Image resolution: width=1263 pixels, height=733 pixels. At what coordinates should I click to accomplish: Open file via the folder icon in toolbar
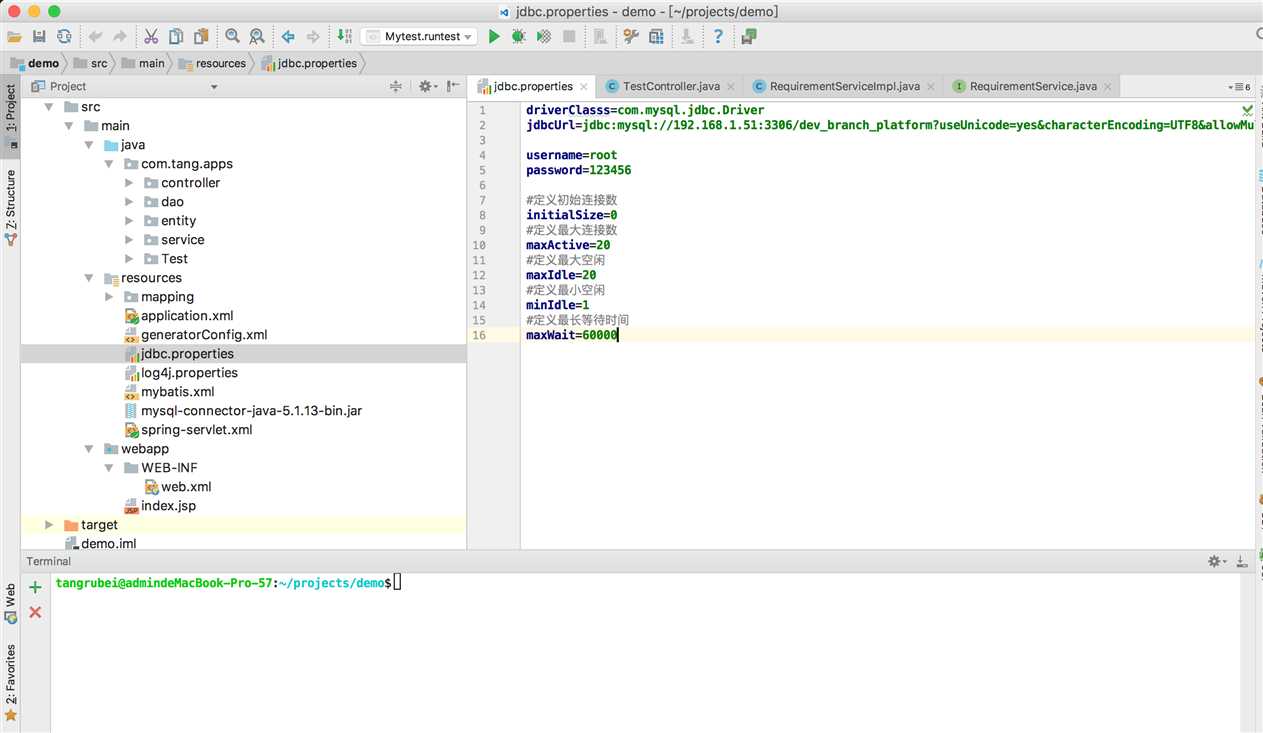(x=15, y=36)
